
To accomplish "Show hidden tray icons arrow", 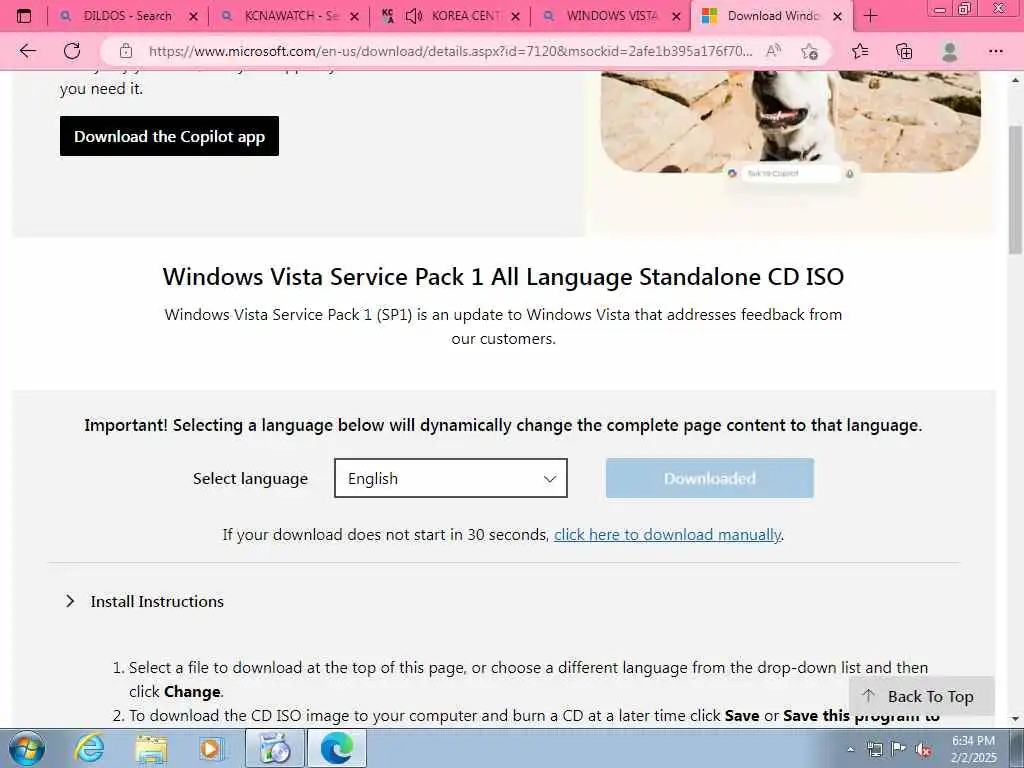I will pyautogui.click(x=850, y=749).
